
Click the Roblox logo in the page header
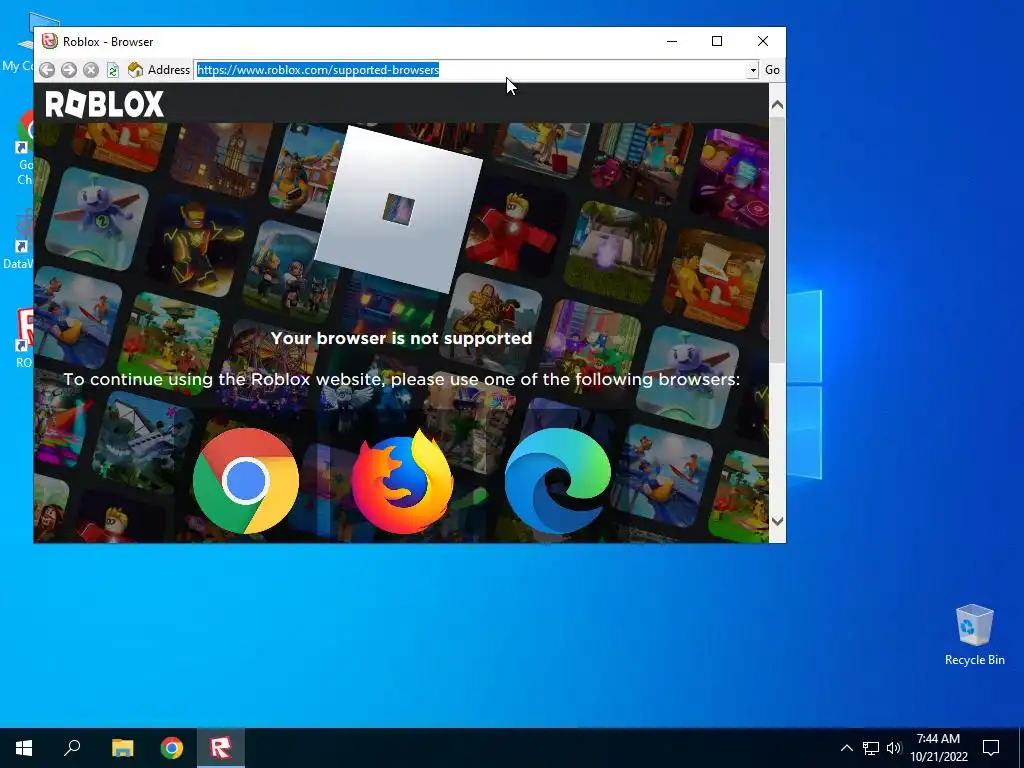coord(104,104)
